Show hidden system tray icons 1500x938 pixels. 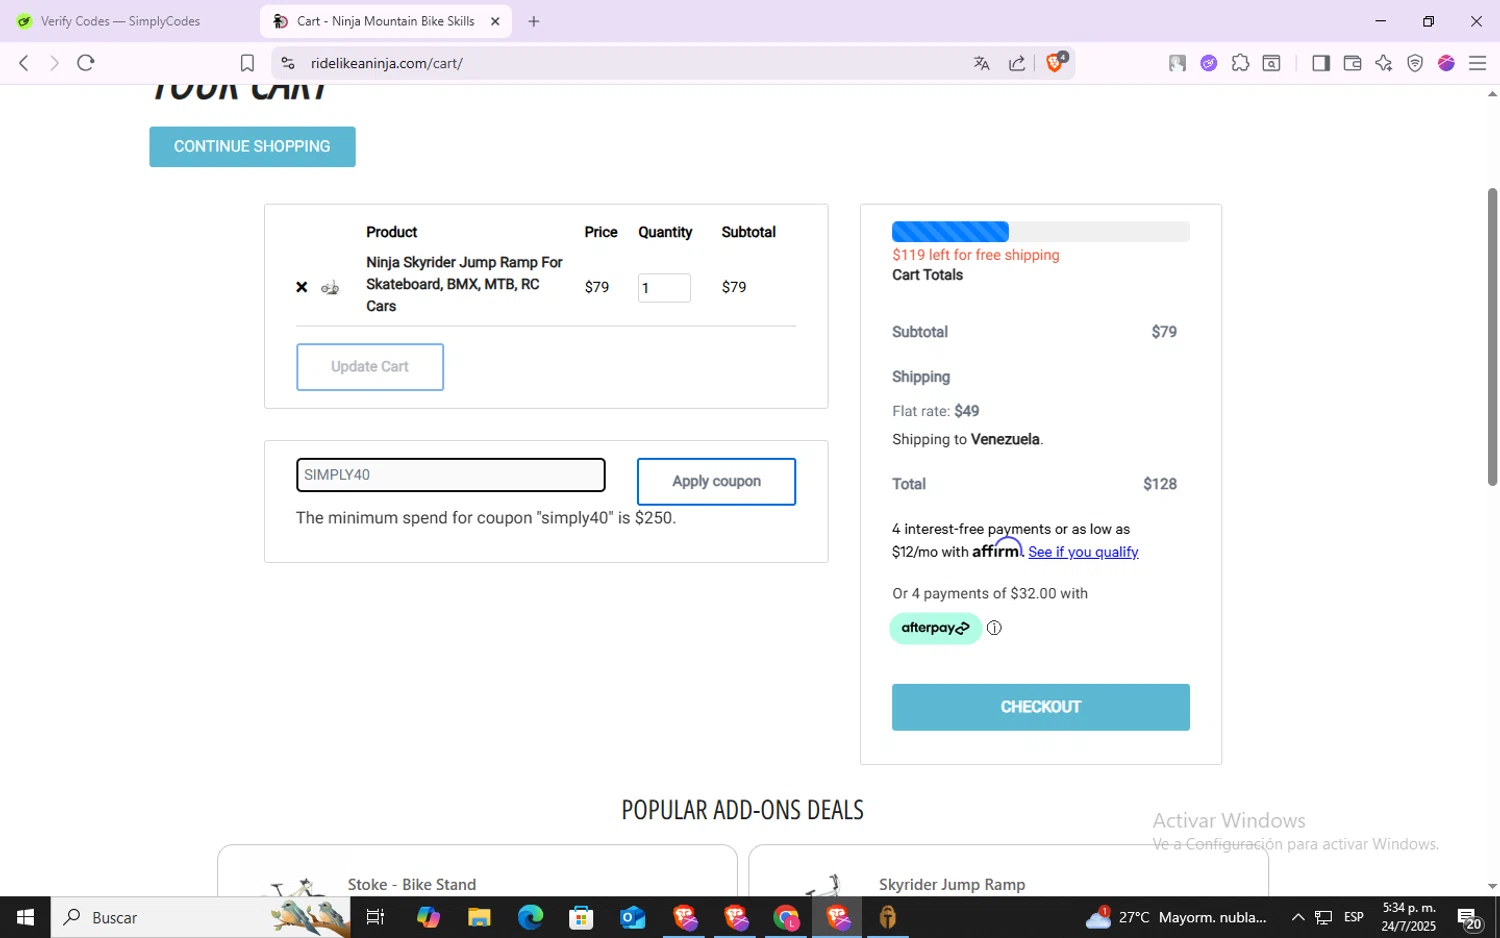pos(1297,917)
